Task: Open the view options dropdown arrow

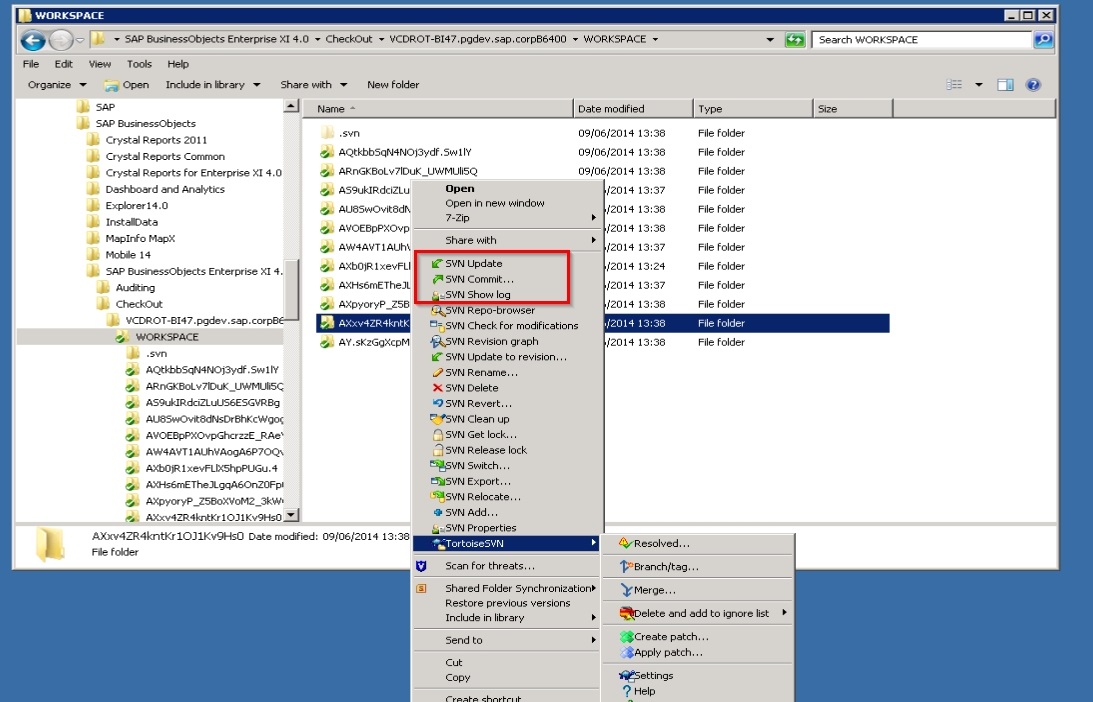Action: tap(979, 85)
